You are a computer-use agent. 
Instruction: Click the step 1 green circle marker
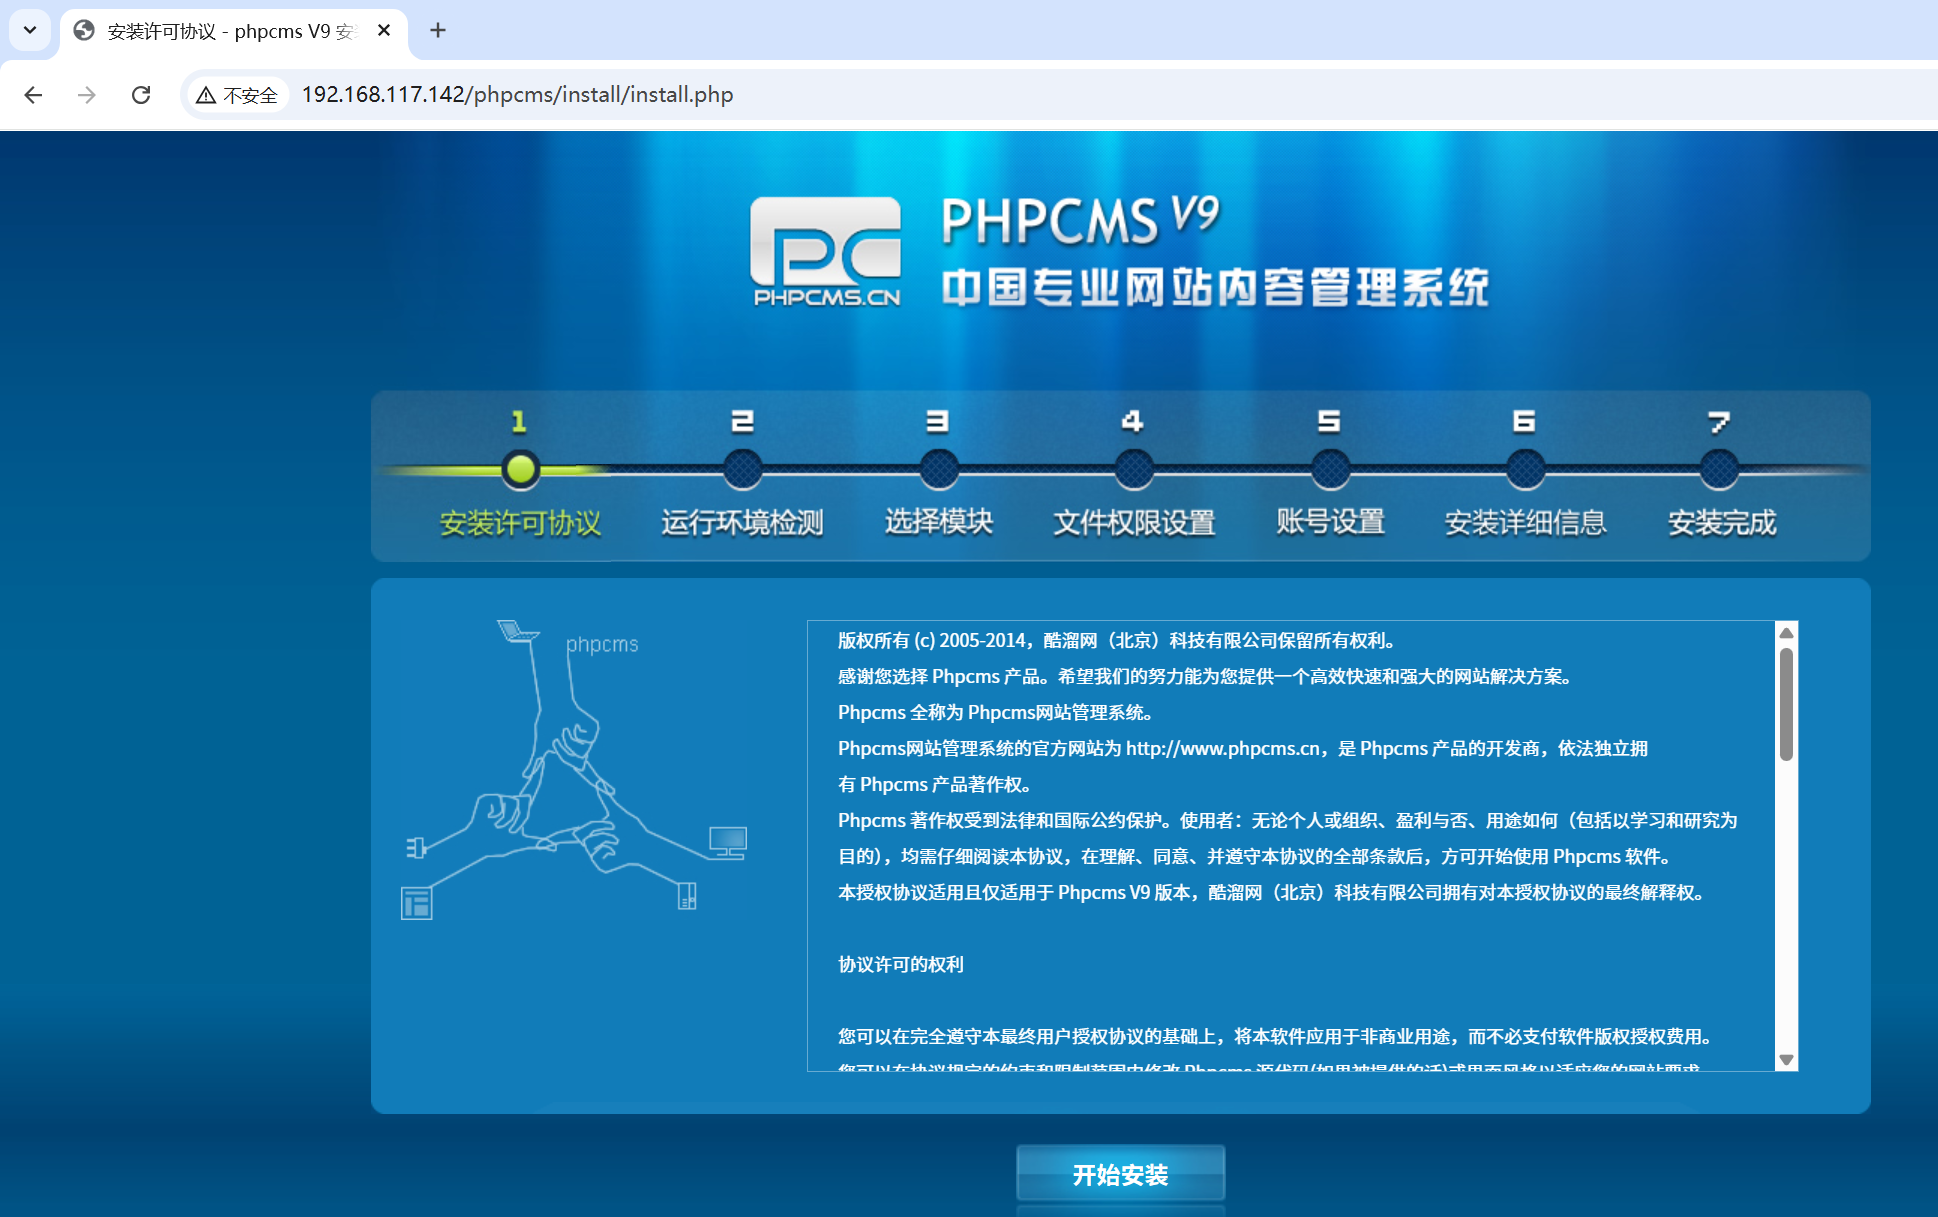click(520, 469)
